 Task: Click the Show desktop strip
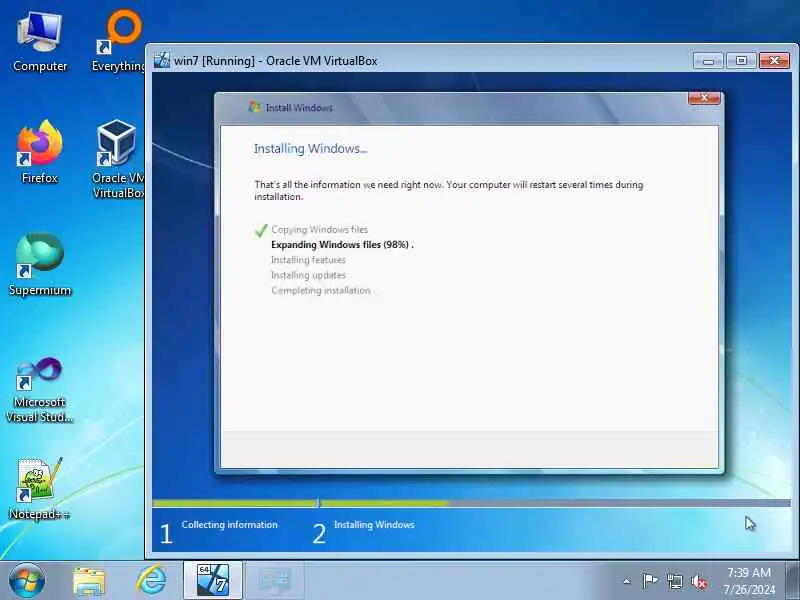coord(792,580)
